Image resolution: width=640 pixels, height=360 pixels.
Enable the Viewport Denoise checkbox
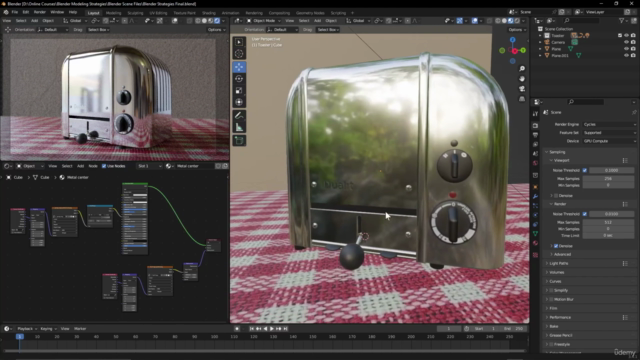pos(556,196)
